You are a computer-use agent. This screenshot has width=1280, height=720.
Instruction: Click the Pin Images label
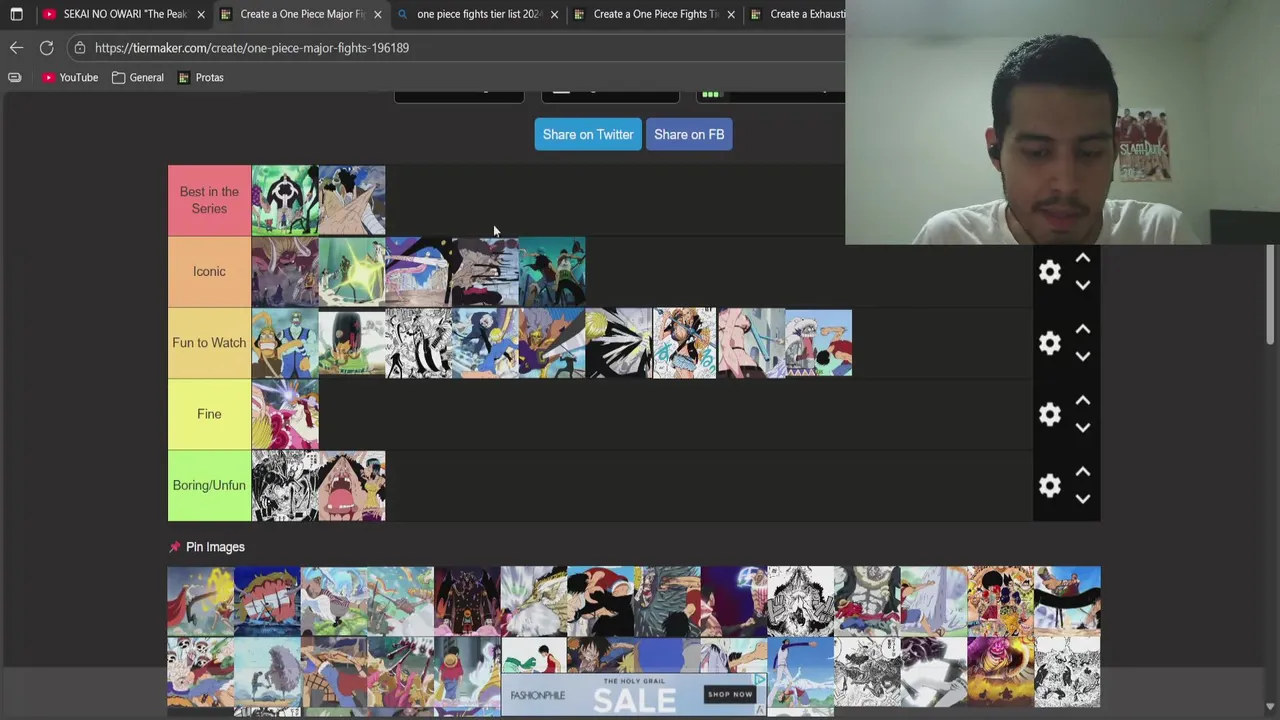215,547
